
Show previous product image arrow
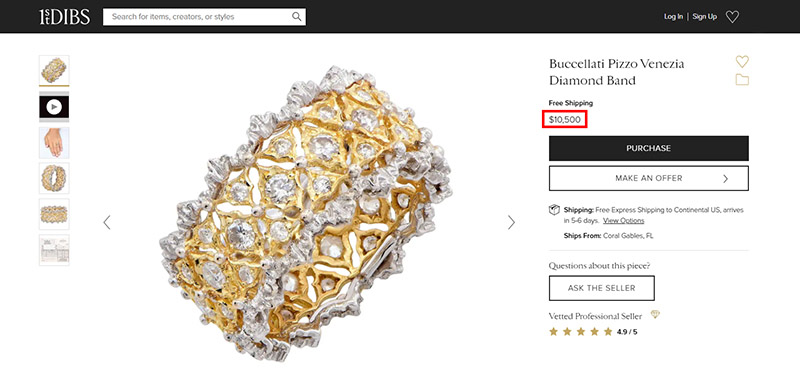[x=107, y=222]
